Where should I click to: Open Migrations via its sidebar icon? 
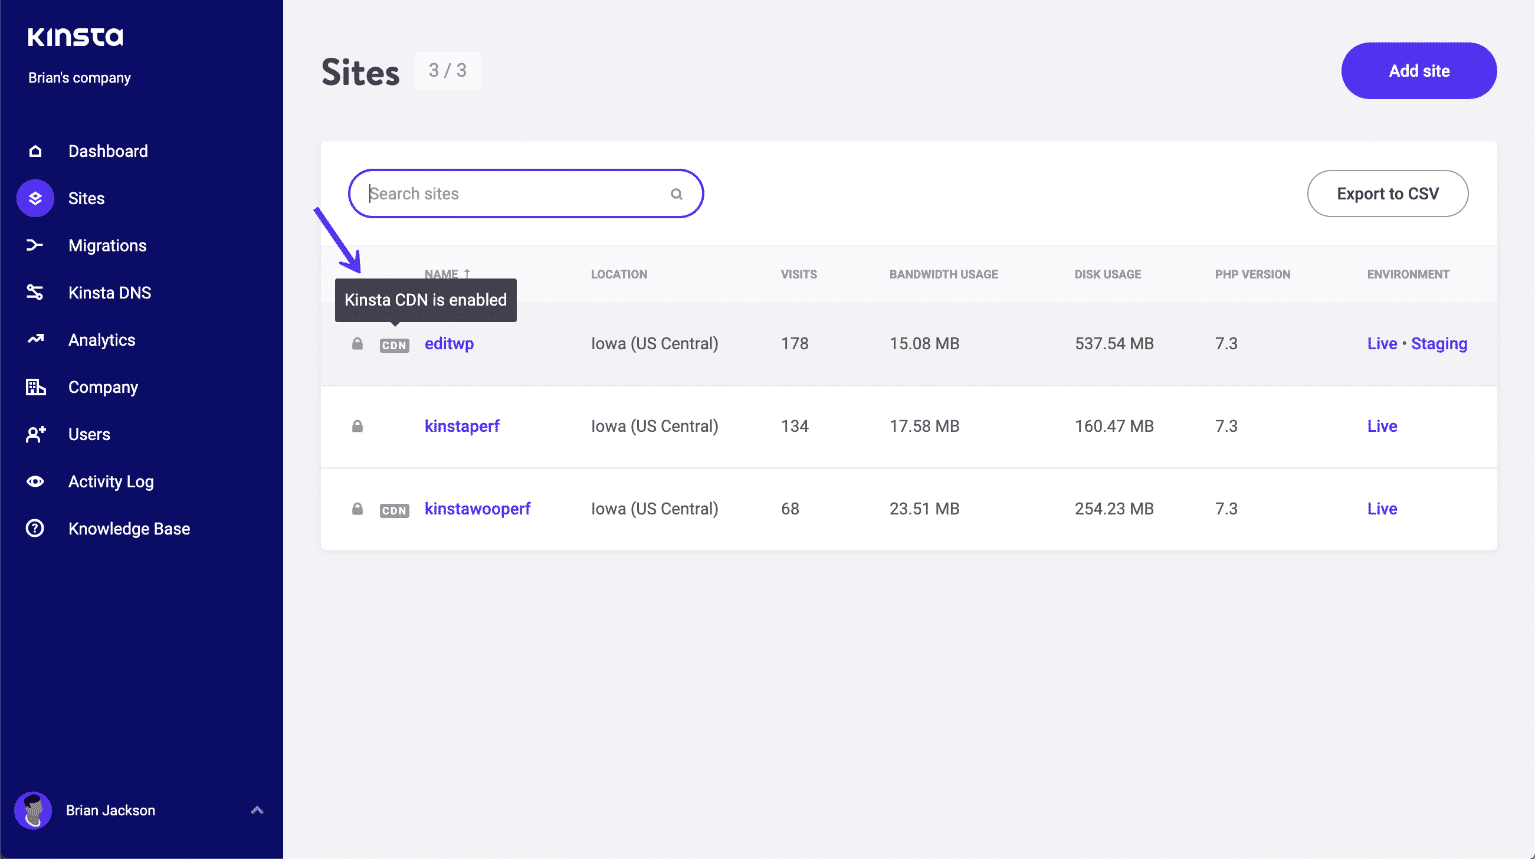pos(34,245)
